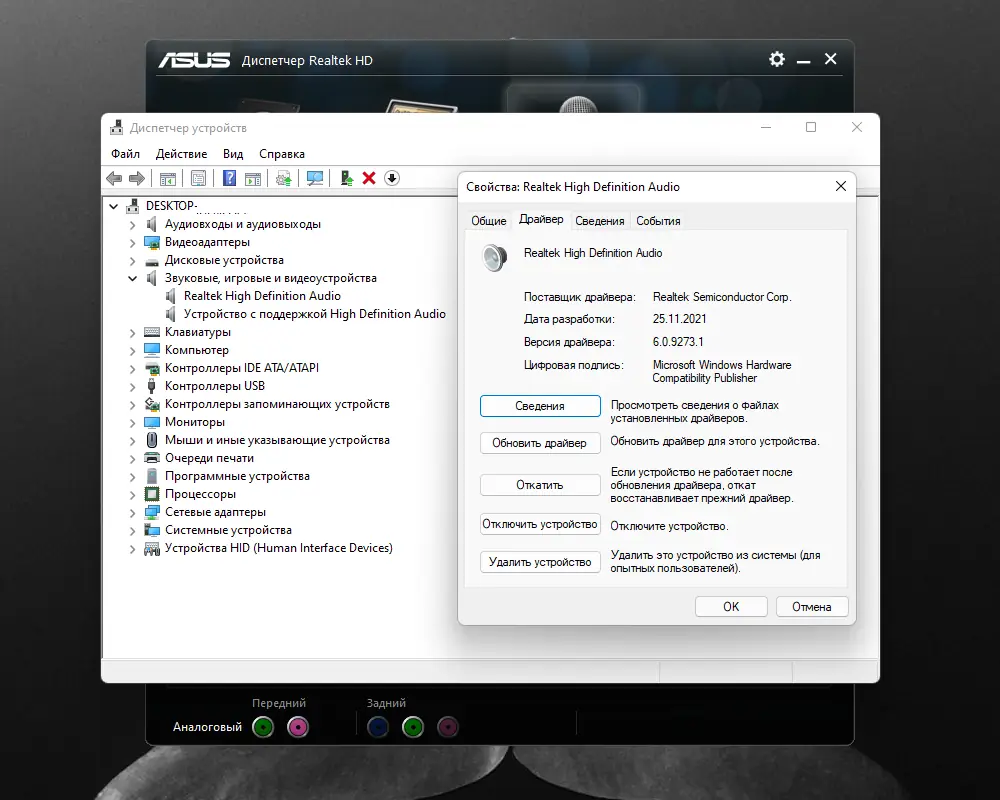Expand the Видеоадаптеры category
1000x800 pixels.
[x=133, y=242]
